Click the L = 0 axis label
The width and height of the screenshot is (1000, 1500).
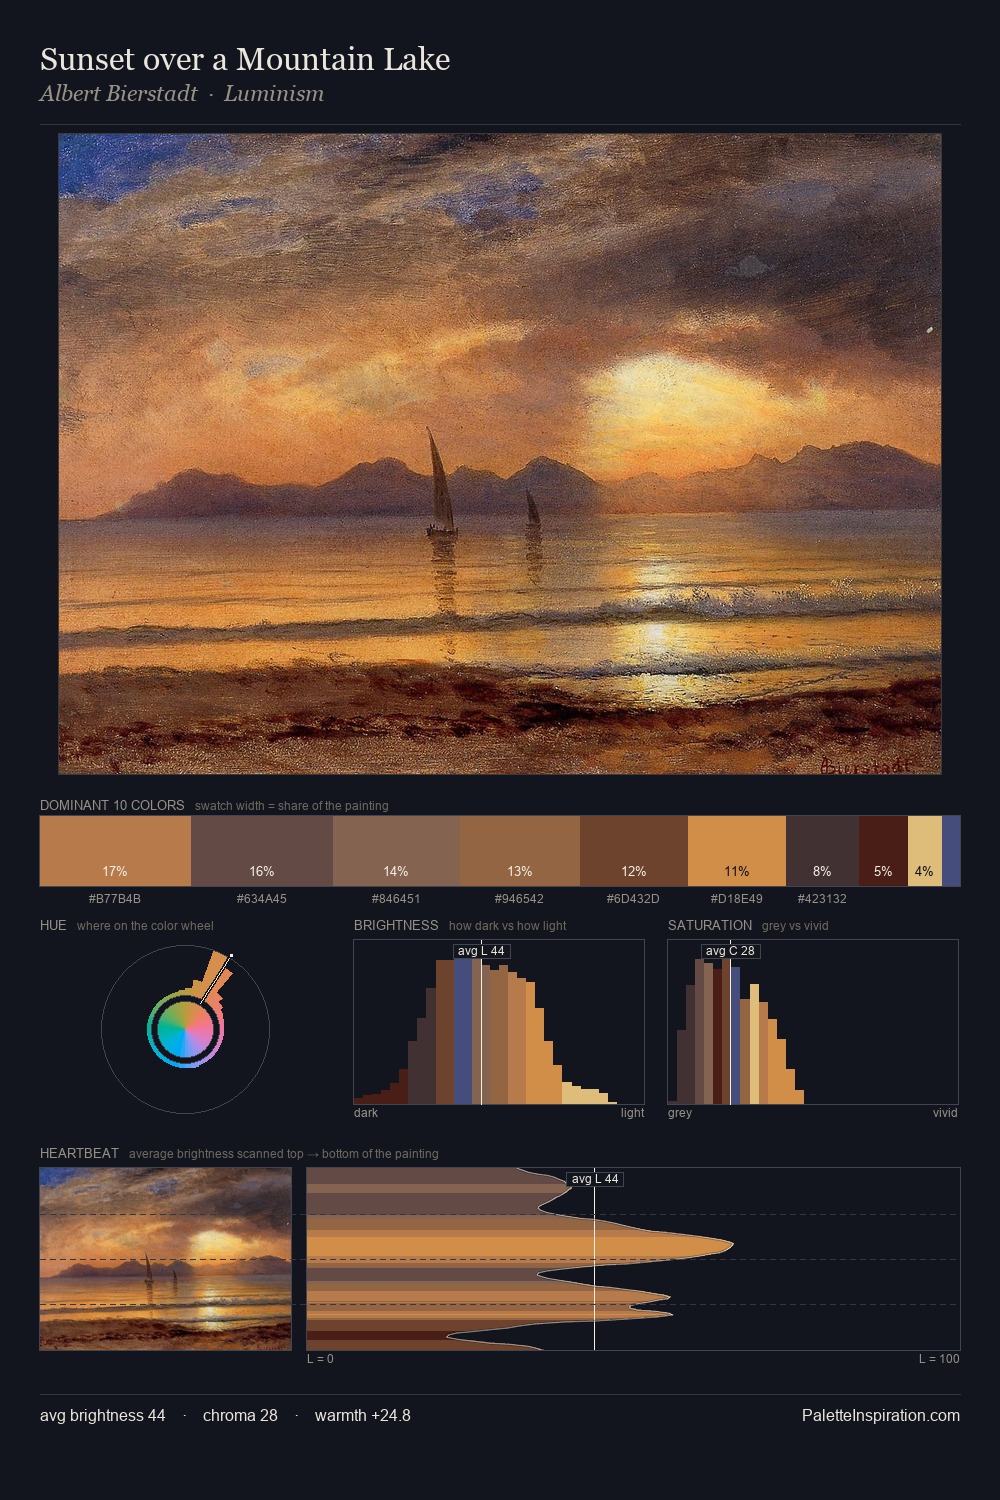click(320, 1359)
